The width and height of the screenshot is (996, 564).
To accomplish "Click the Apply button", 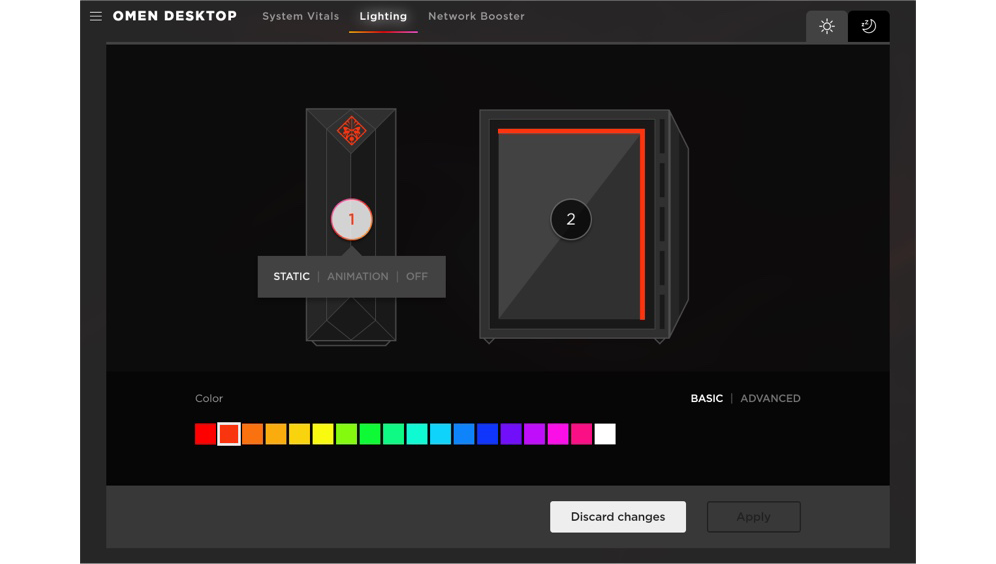I will tap(753, 516).
